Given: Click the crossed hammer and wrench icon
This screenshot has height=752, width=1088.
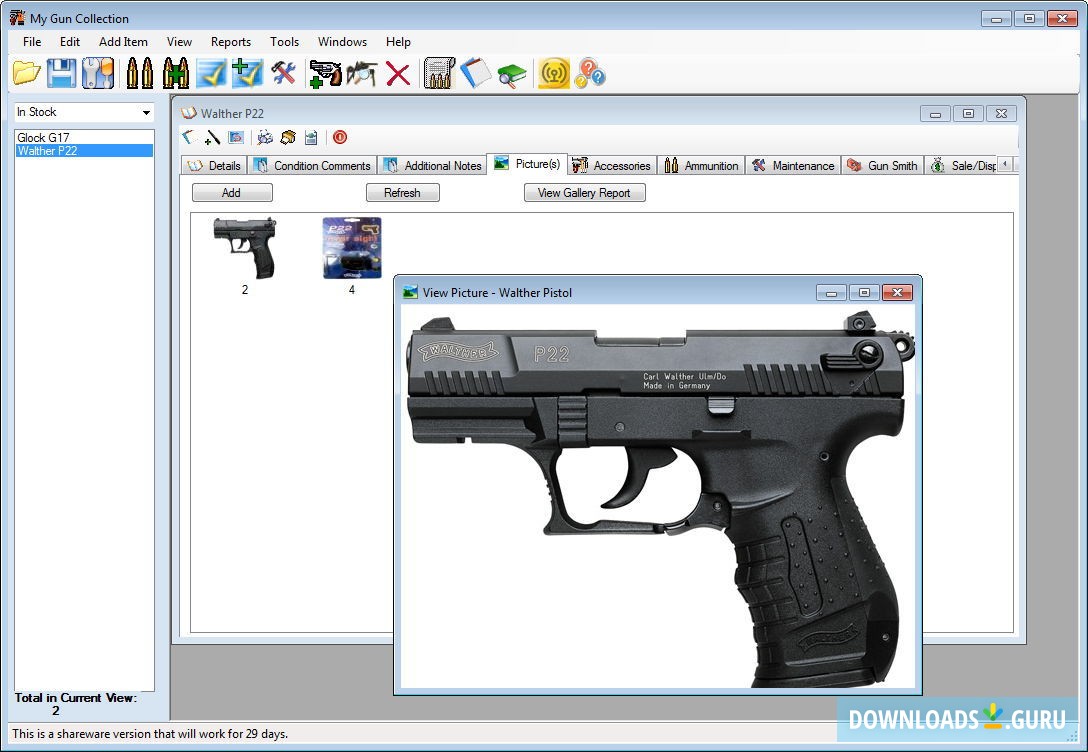Looking at the screenshot, I should [283, 73].
